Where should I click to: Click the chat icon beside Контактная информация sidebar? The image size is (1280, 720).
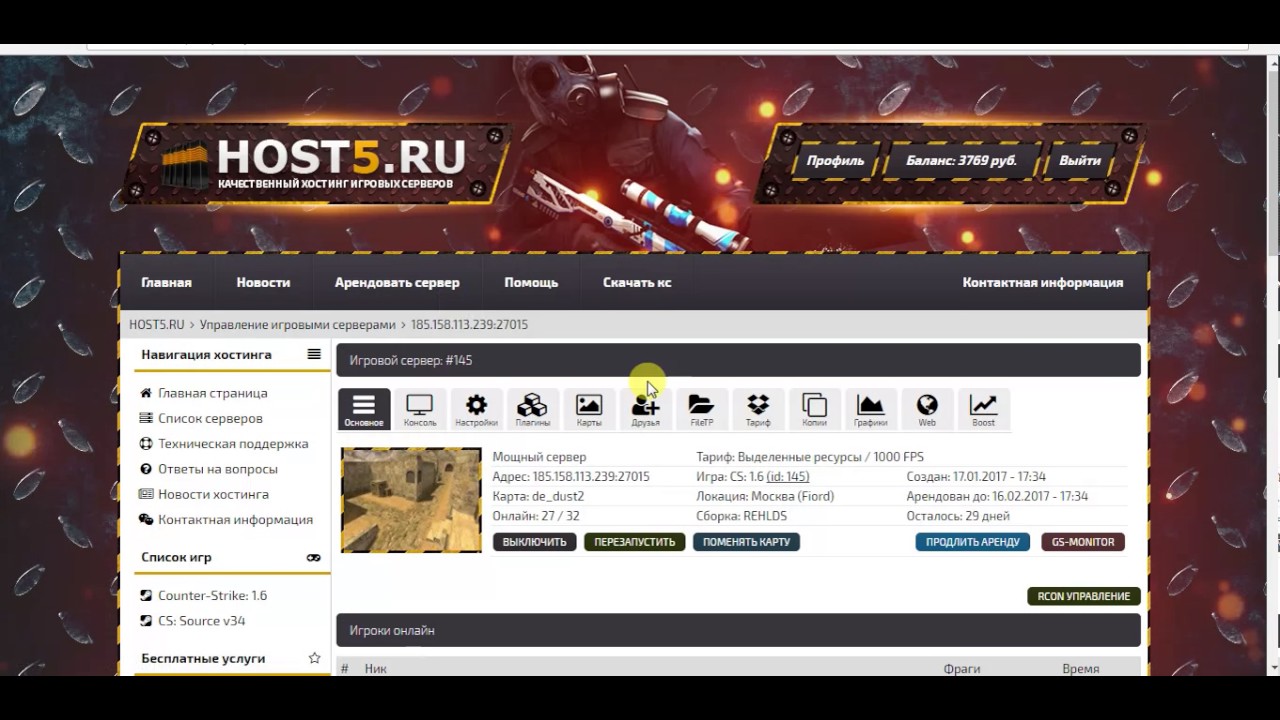(146, 519)
